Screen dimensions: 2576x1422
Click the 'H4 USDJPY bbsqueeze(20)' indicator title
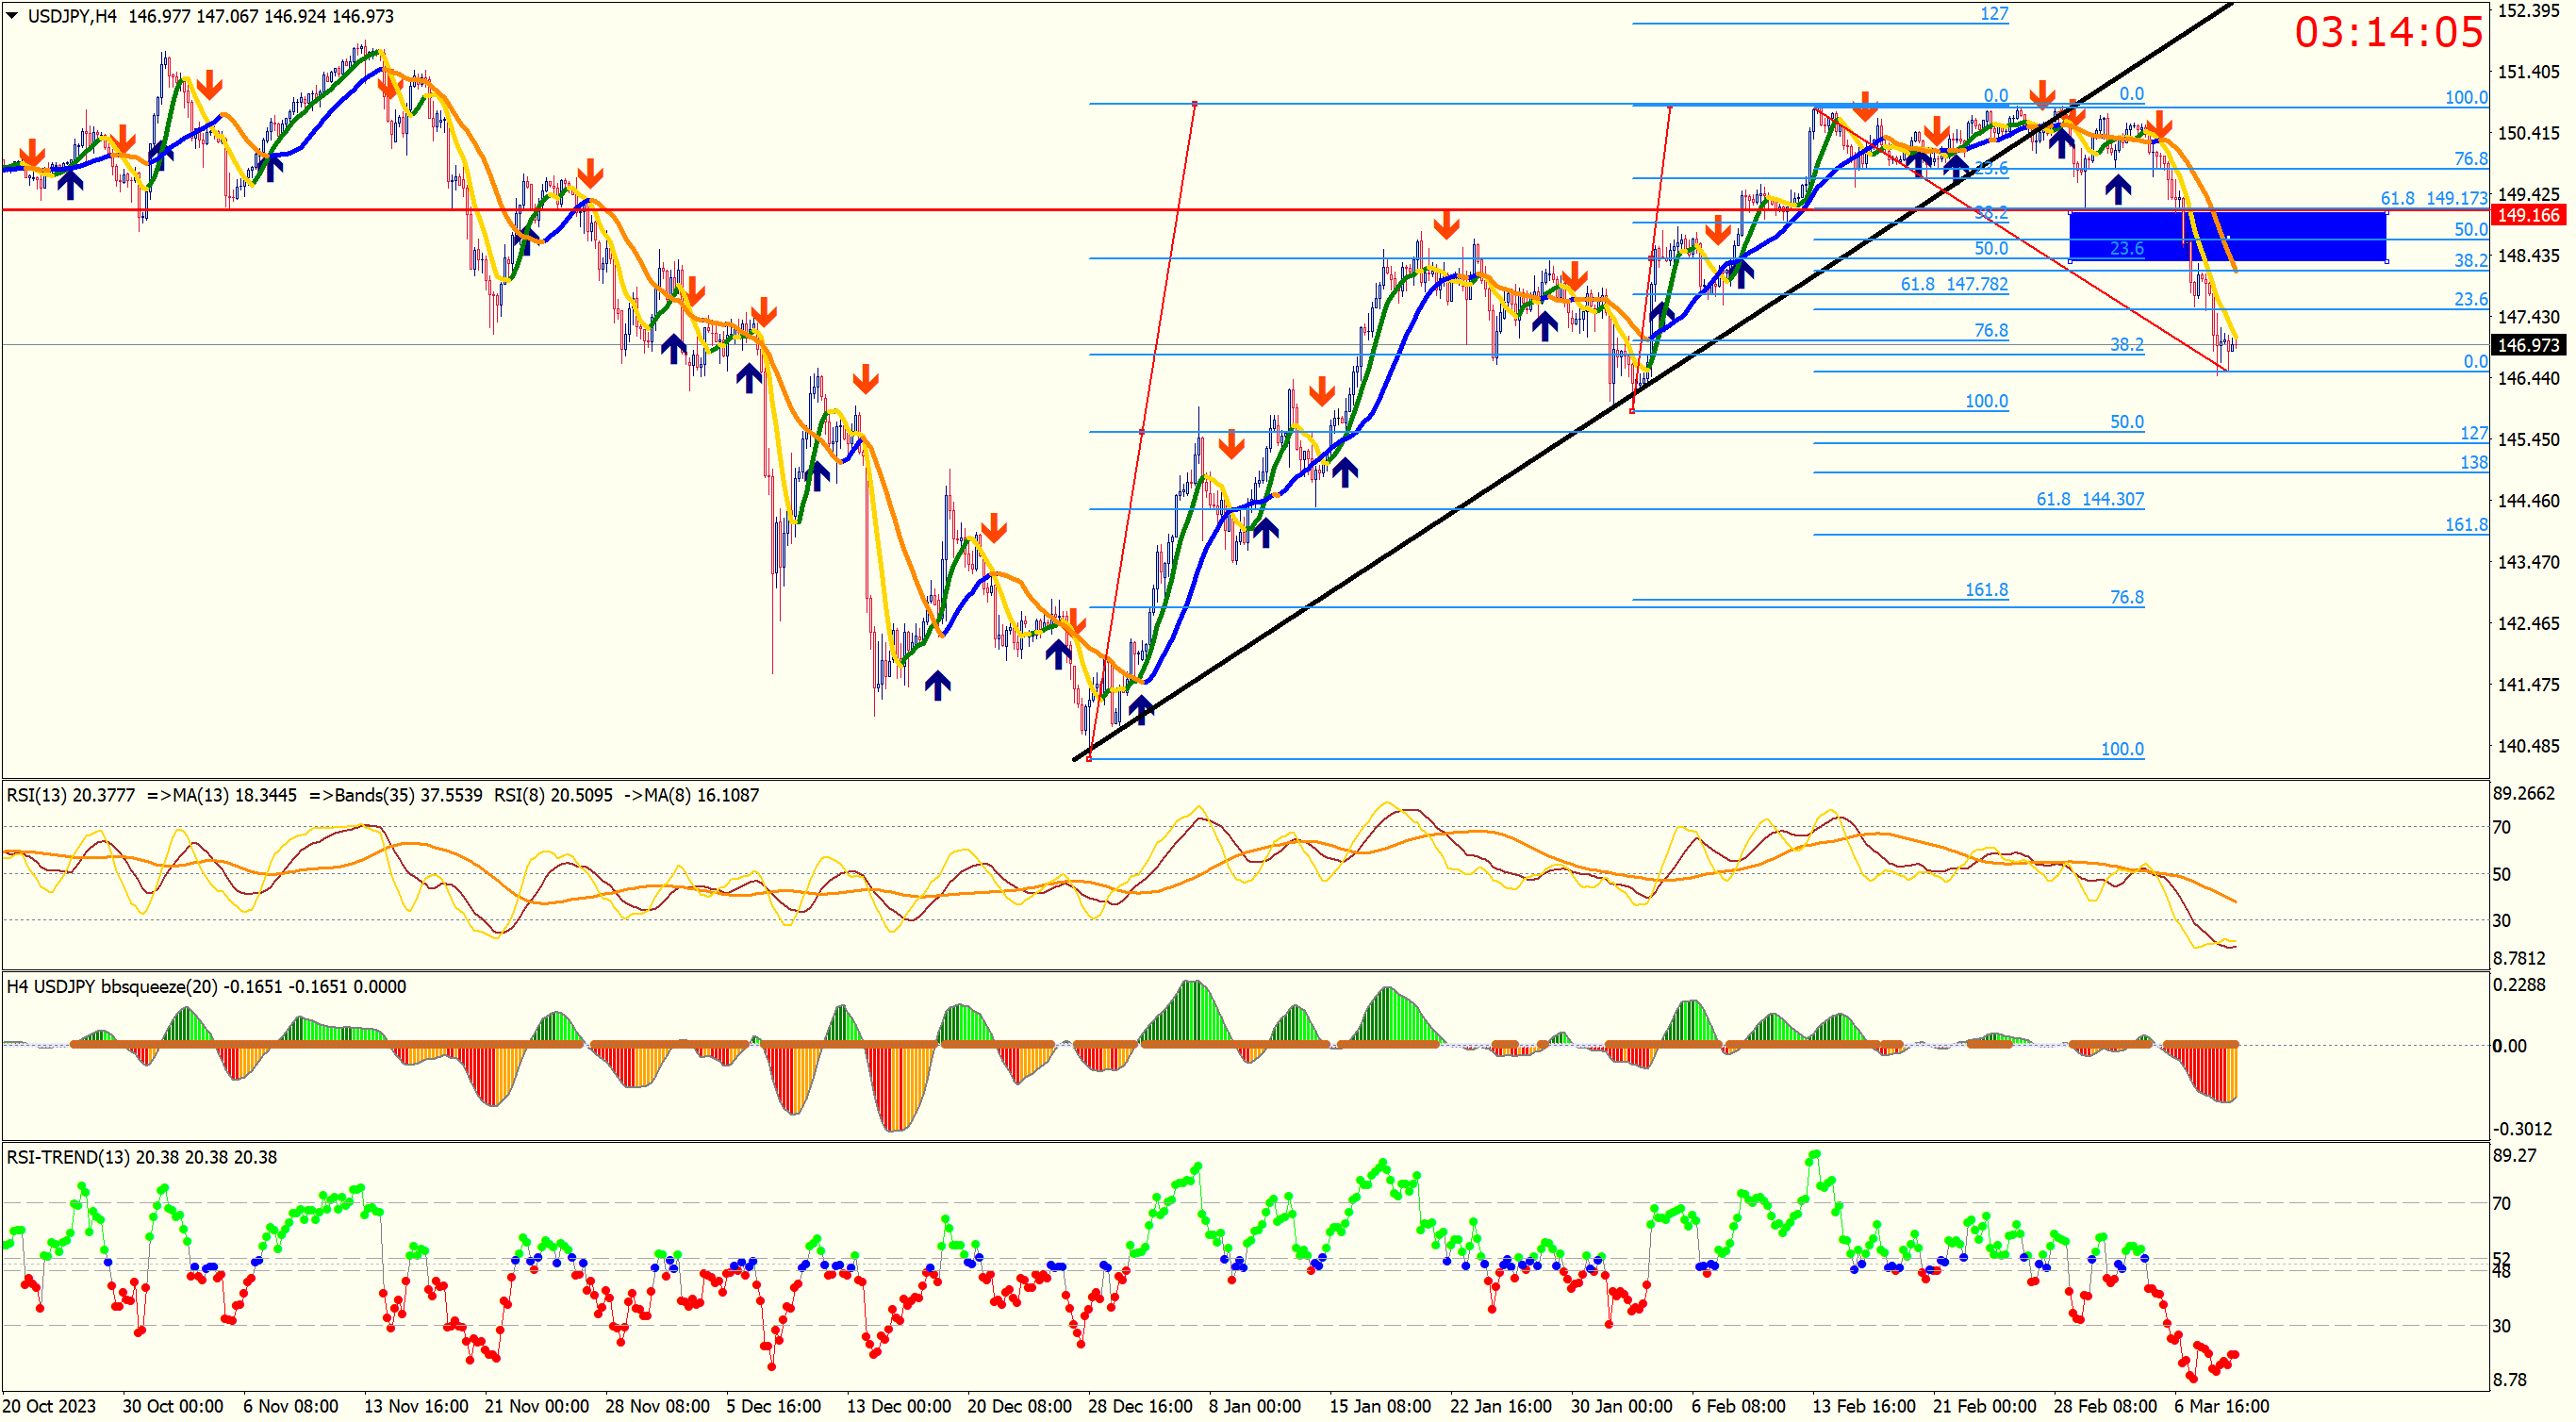[112, 987]
